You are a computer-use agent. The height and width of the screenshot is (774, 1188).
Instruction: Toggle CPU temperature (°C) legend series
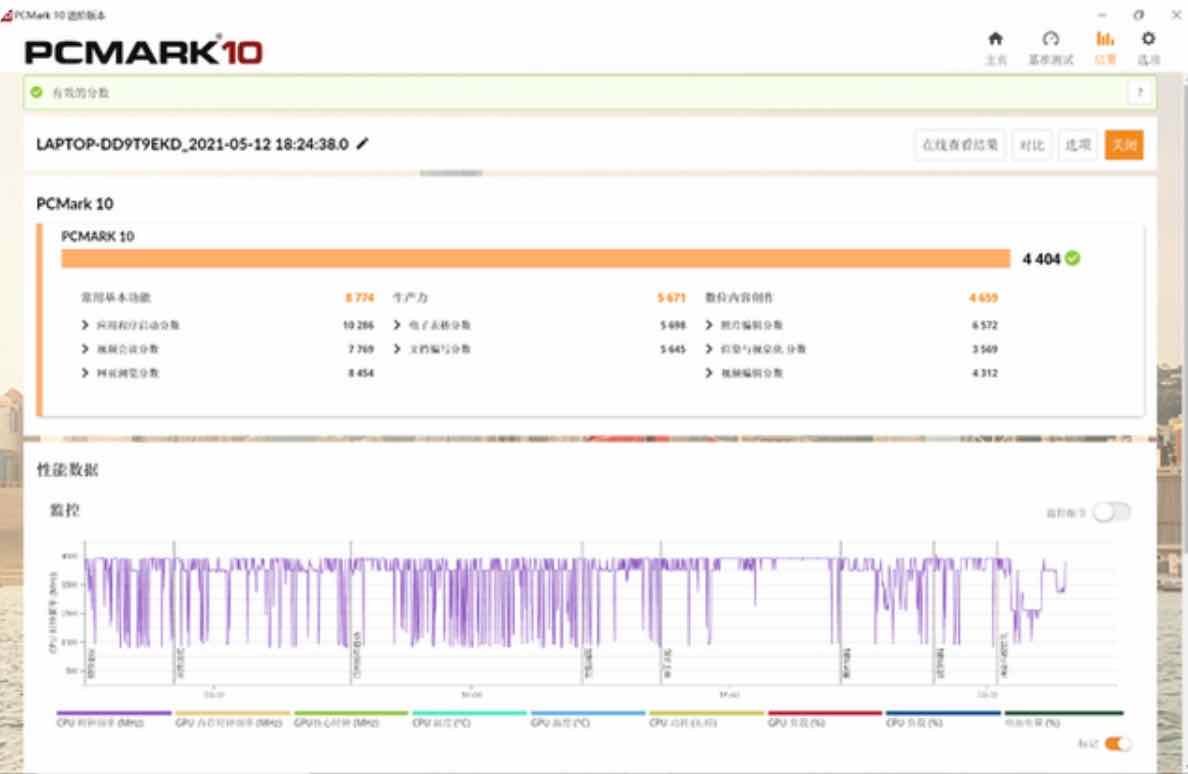click(x=469, y=719)
